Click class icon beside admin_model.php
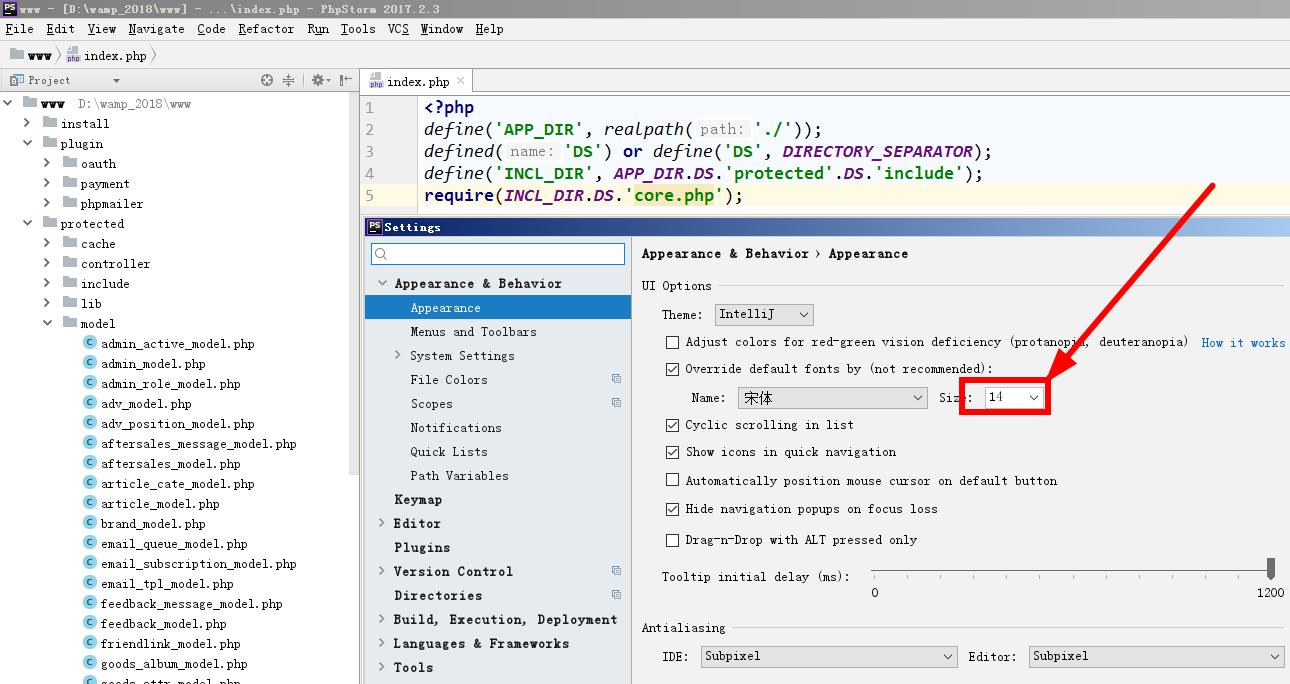Image resolution: width=1290 pixels, height=684 pixels. tap(90, 363)
